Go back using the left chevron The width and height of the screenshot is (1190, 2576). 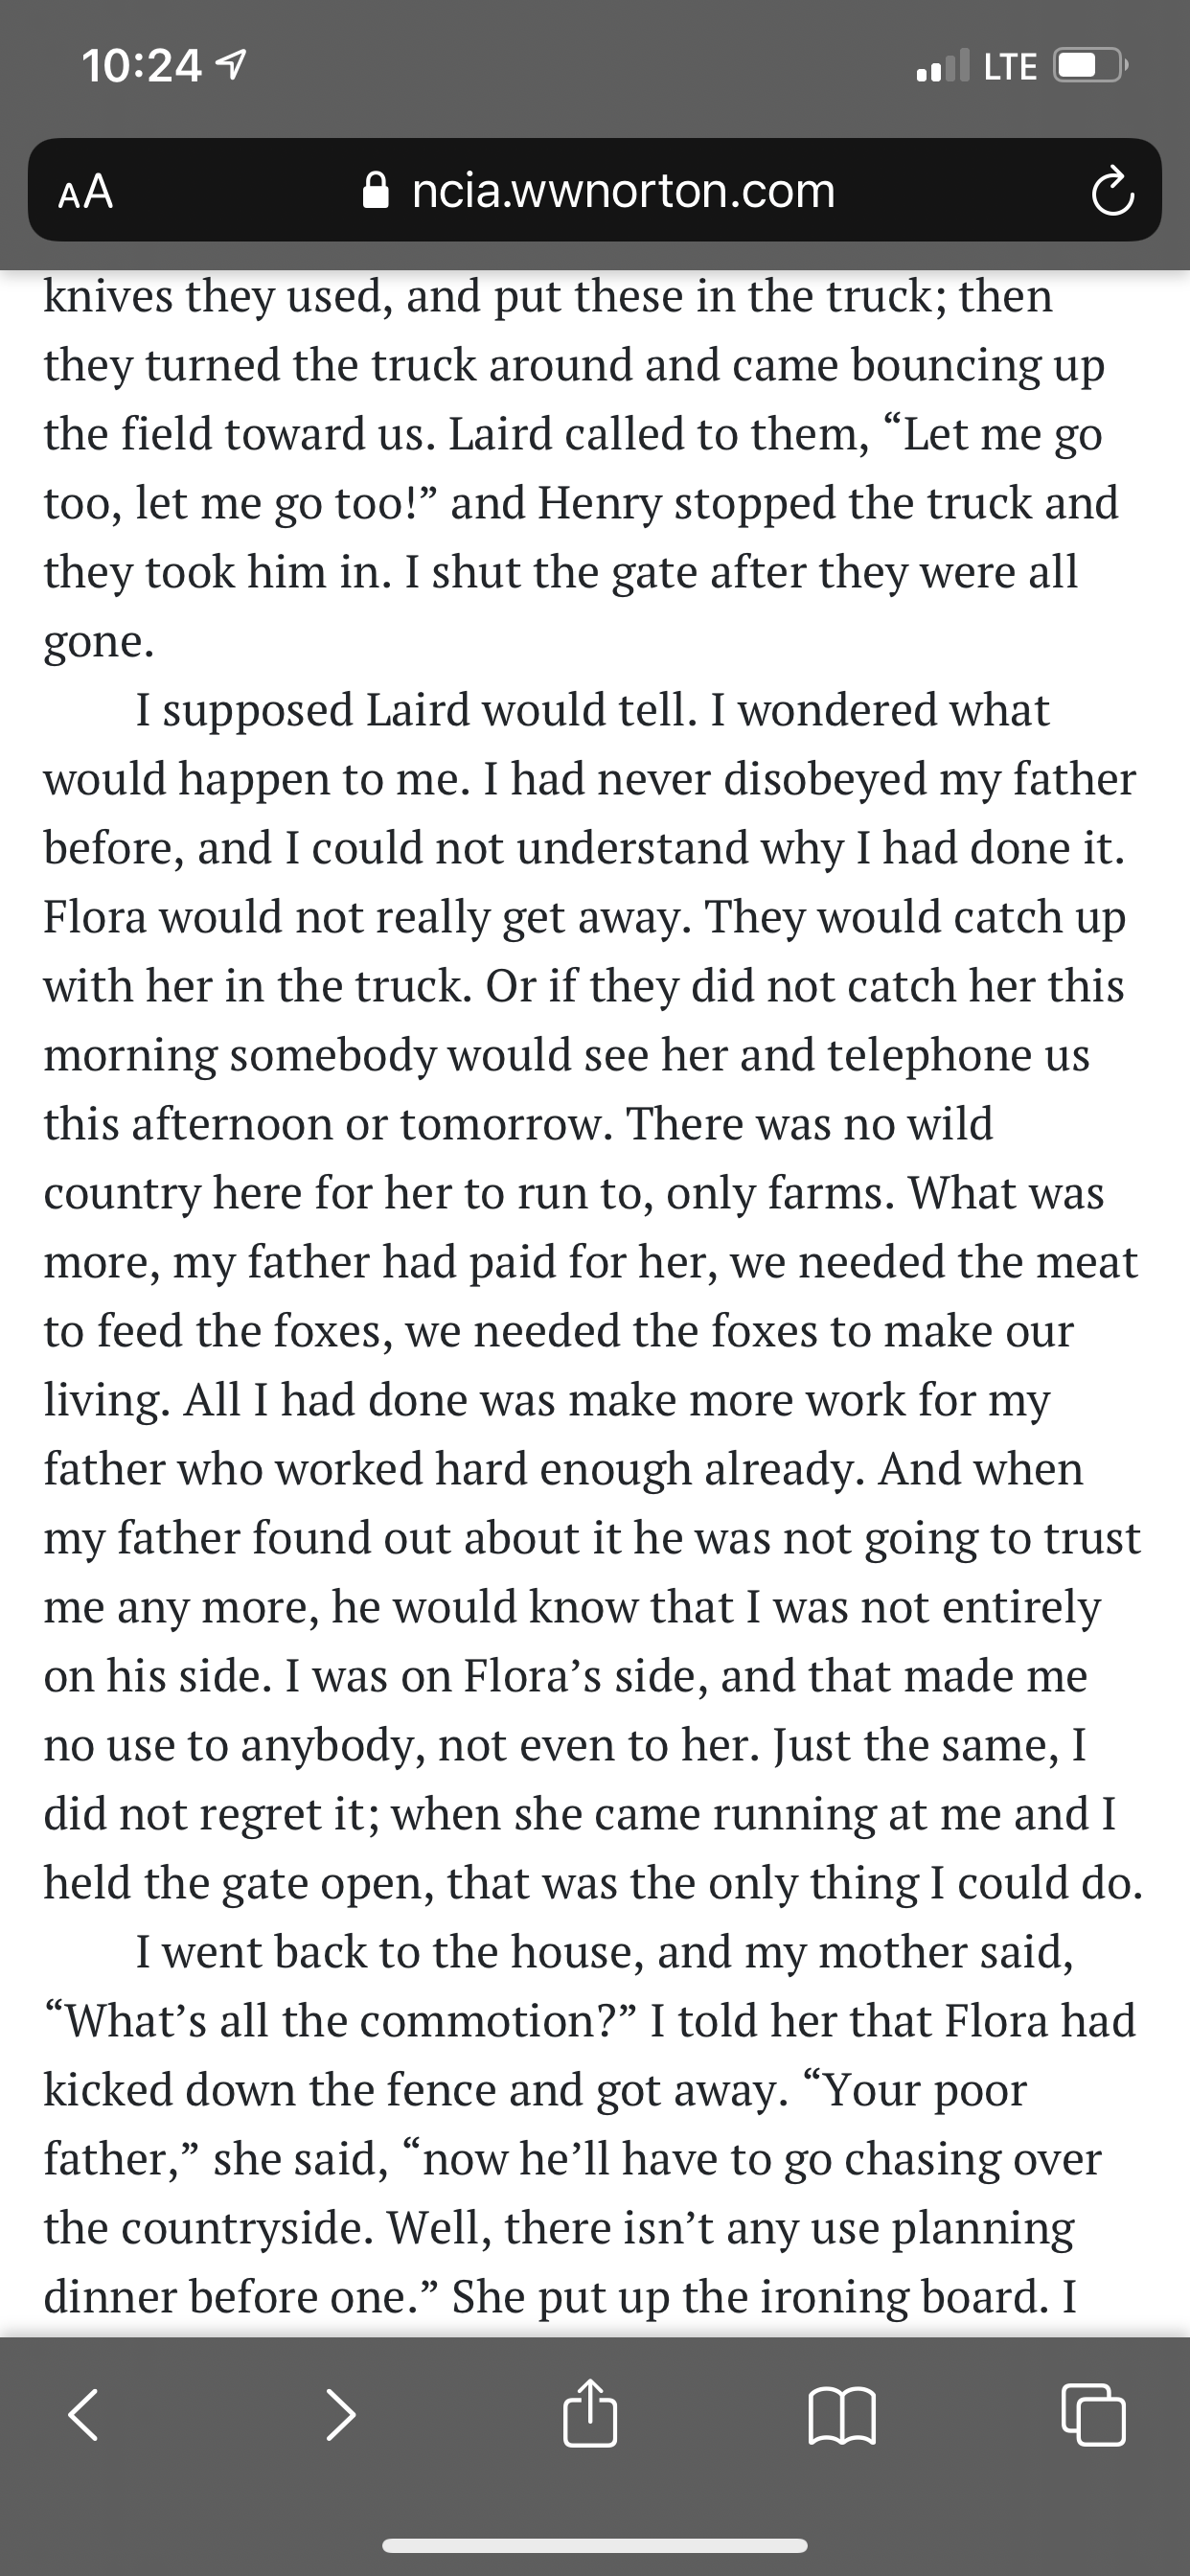coord(84,2415)
